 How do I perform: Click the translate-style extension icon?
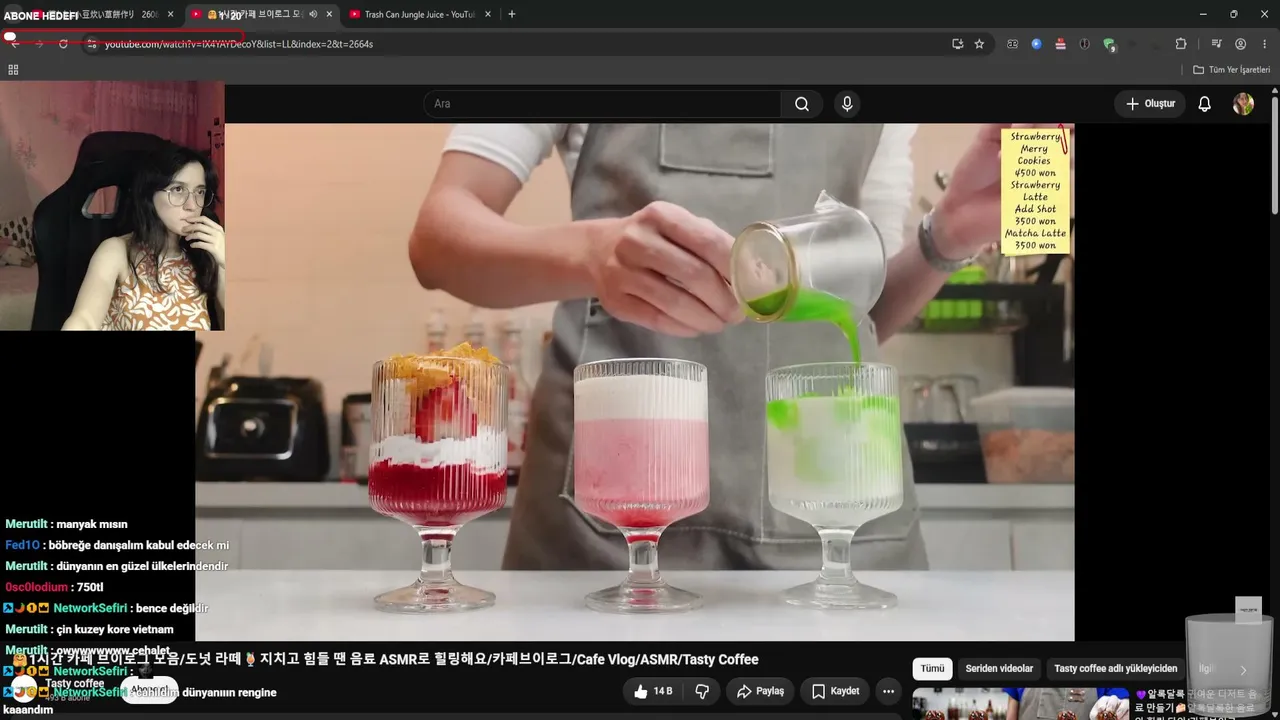1012,44
